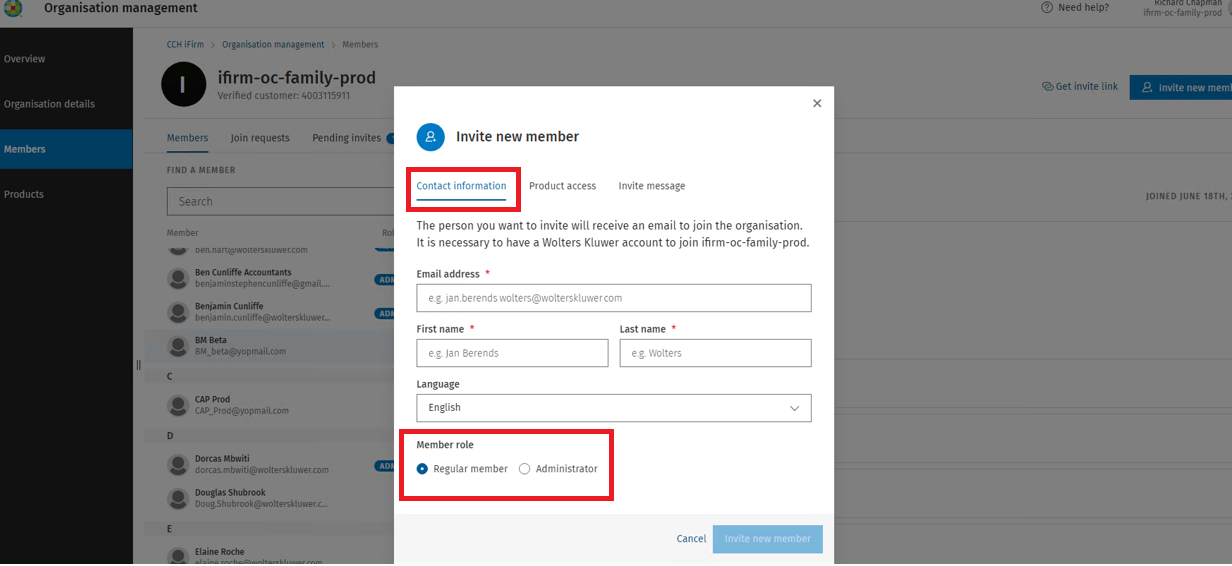Click the avatar icon of Dorcas Mbwiti
Viewport: 1232px width, 566px height.
pyautogui.click(x=178, y=464)
